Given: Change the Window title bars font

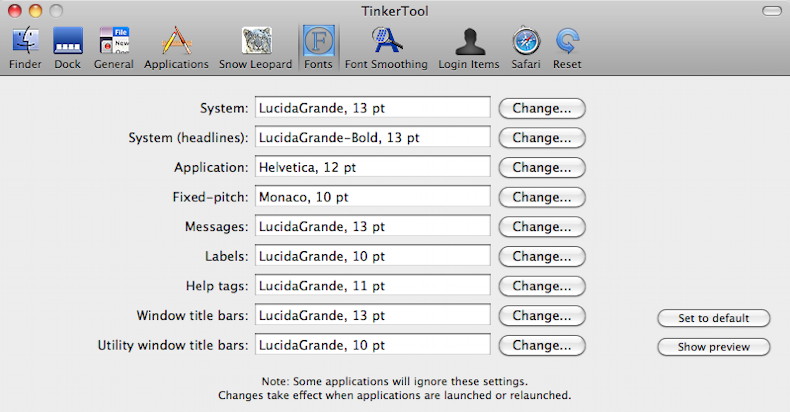Looking at the screenshot, I should 542,316.
